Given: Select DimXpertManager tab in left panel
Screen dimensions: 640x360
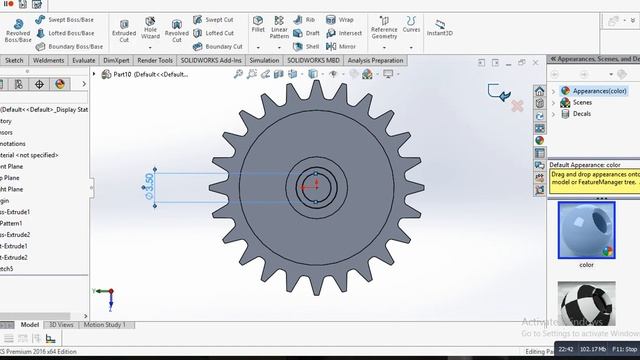Looking at the screenshot, I should [39, 84].
